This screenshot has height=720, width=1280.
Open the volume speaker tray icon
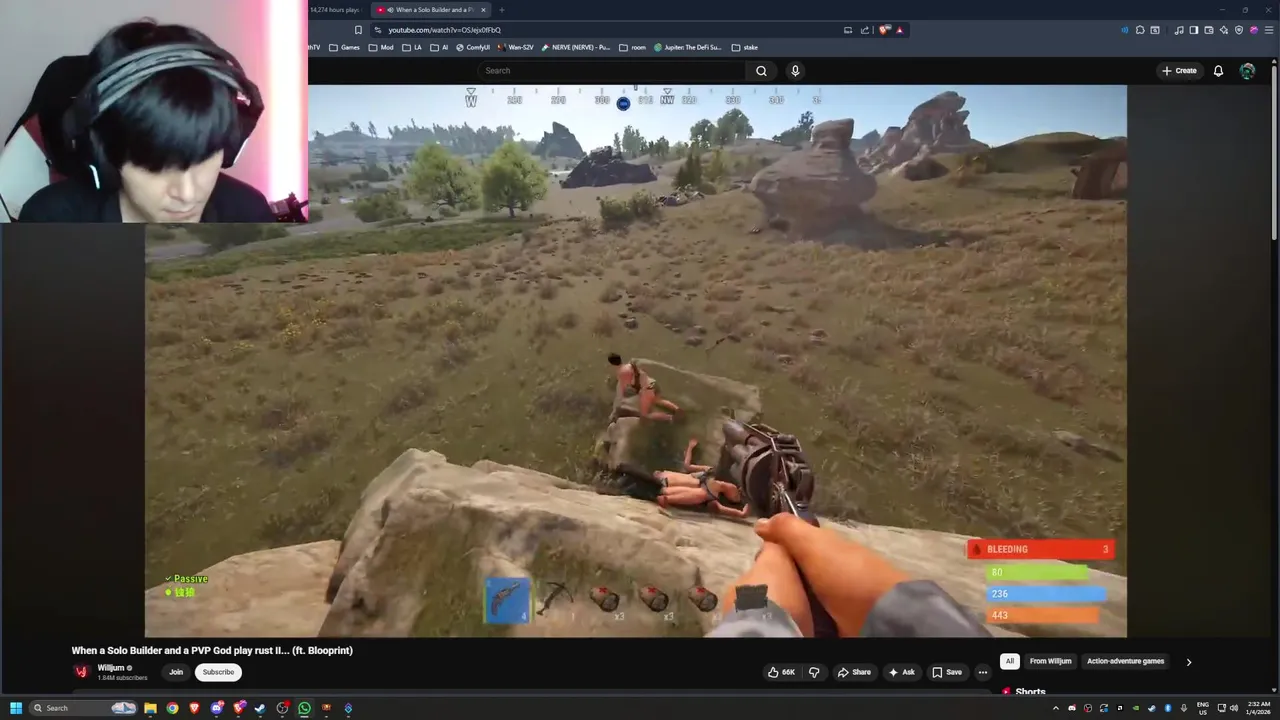1233,708
